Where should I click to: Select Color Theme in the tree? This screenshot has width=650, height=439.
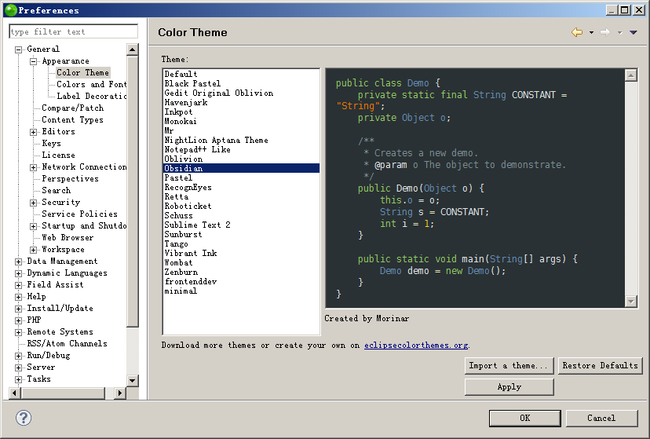(x=82, y=73)
